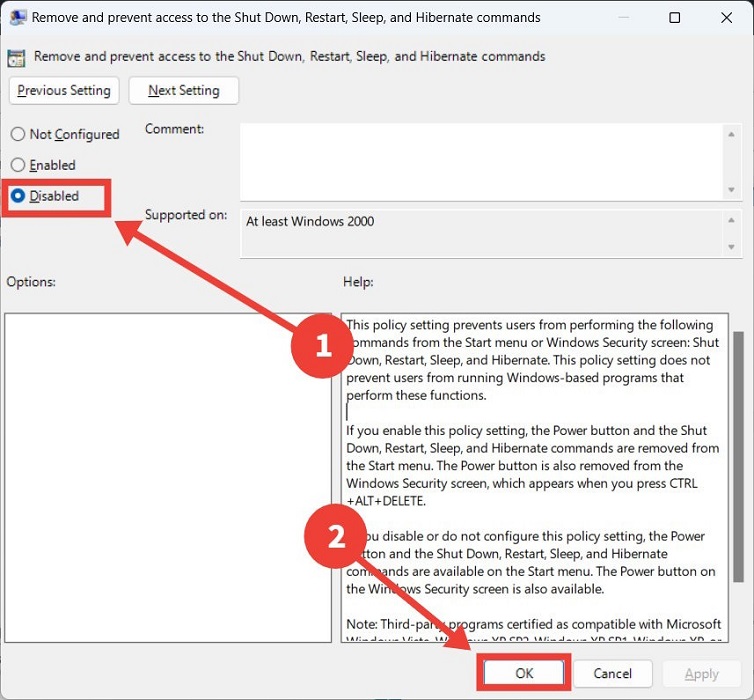Click the 'Help:' label
The image size is (754, 700).
coord(358,282)
